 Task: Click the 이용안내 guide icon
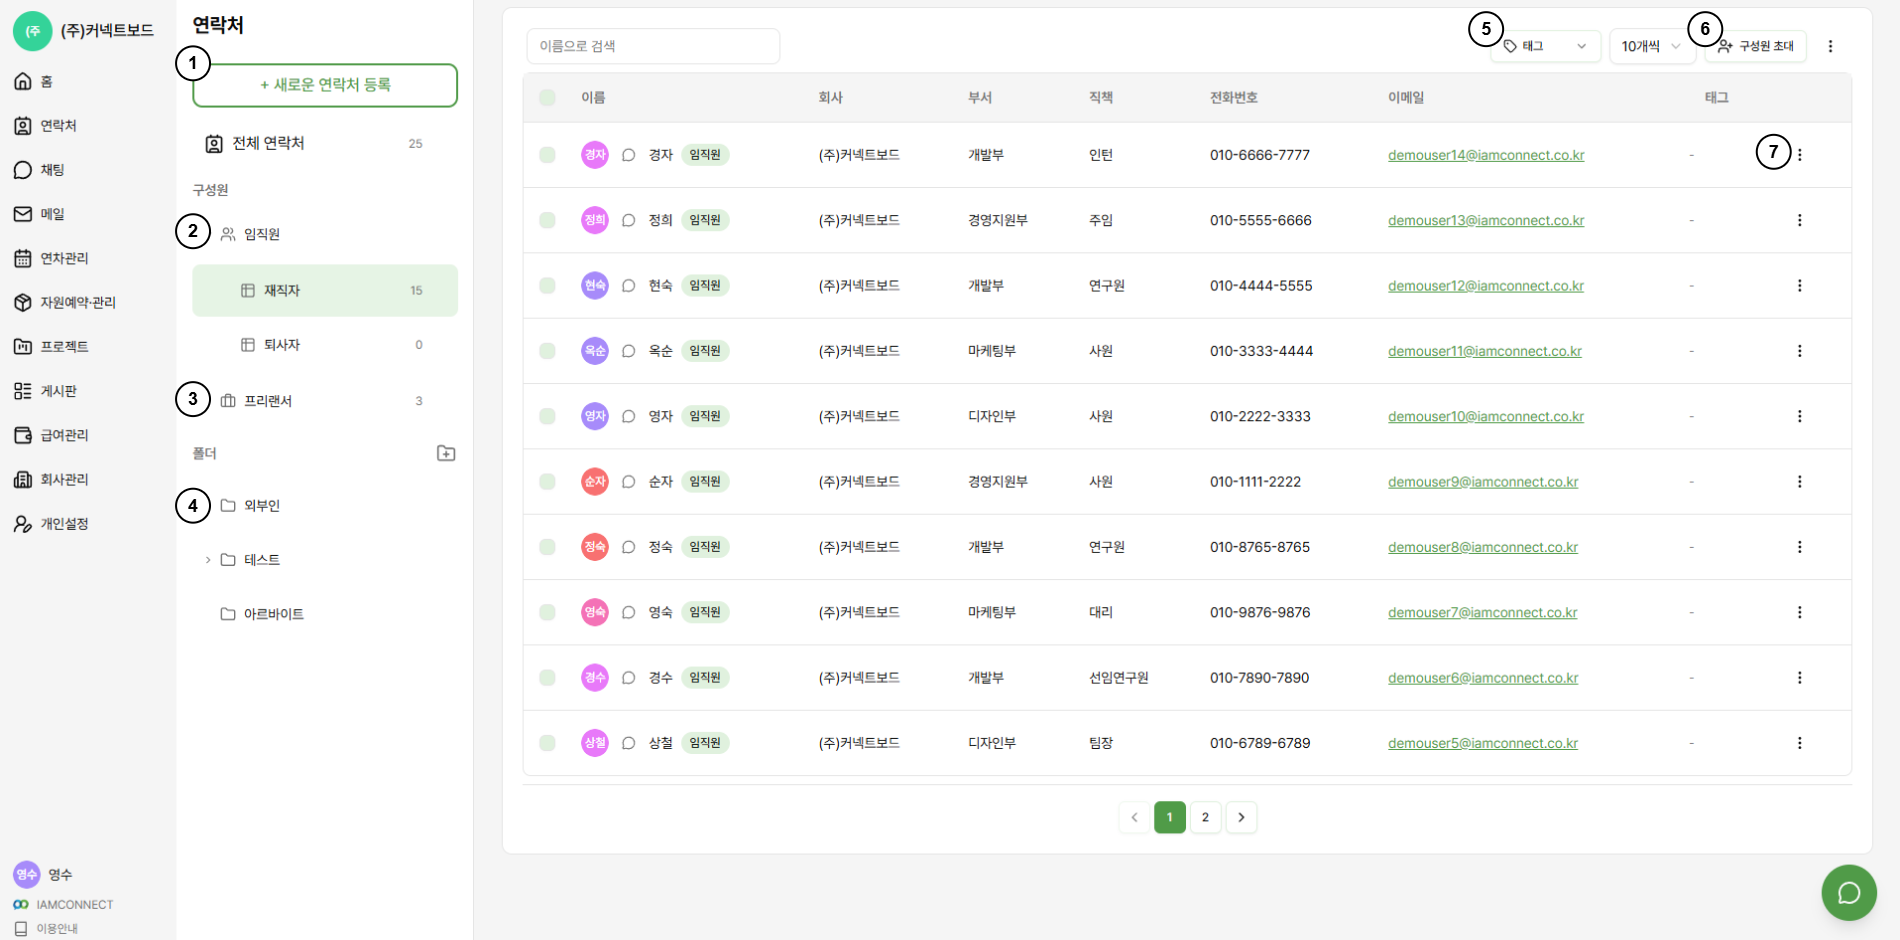tap(21, 928)
